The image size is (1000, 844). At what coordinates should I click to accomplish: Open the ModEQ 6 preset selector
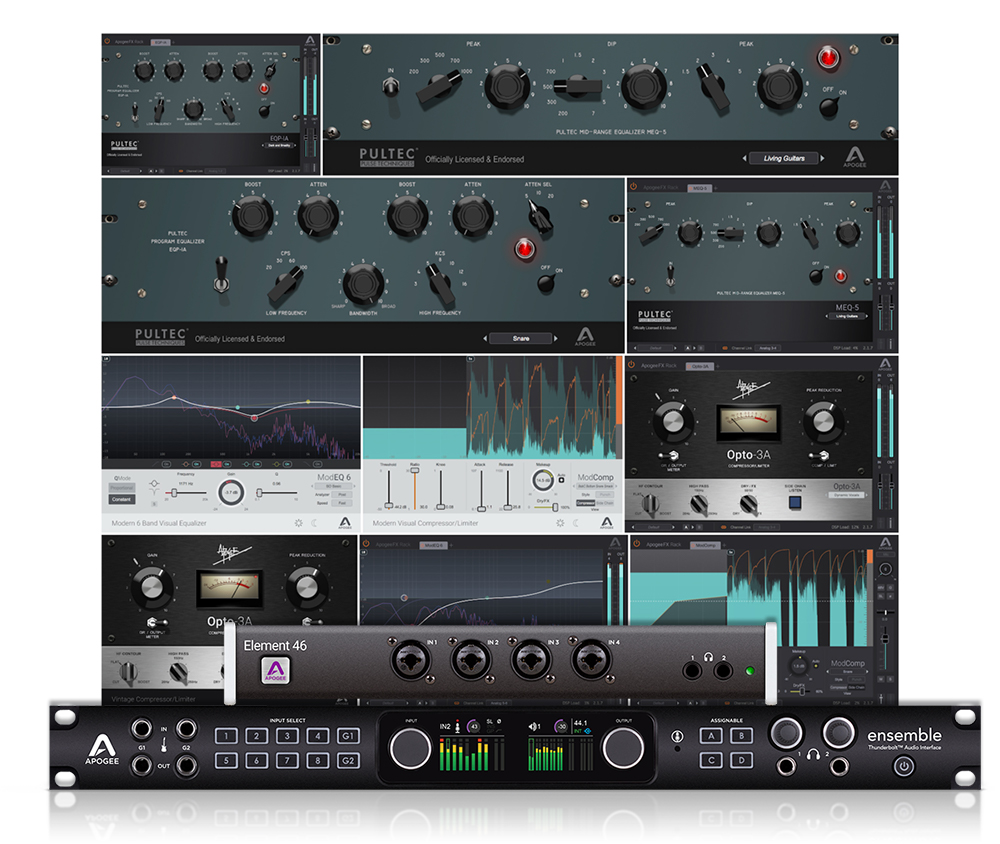(334, 486)
